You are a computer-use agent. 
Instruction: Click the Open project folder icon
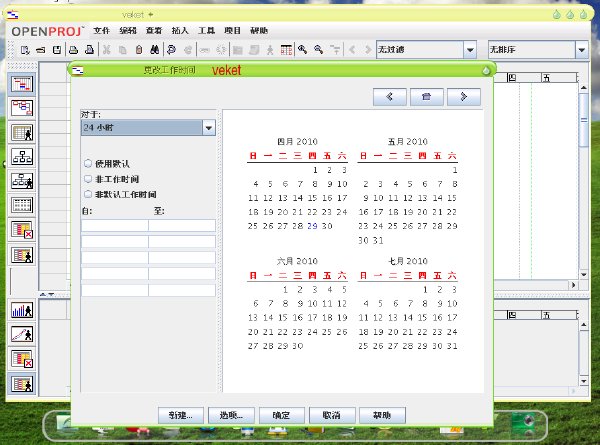(41, 50)
